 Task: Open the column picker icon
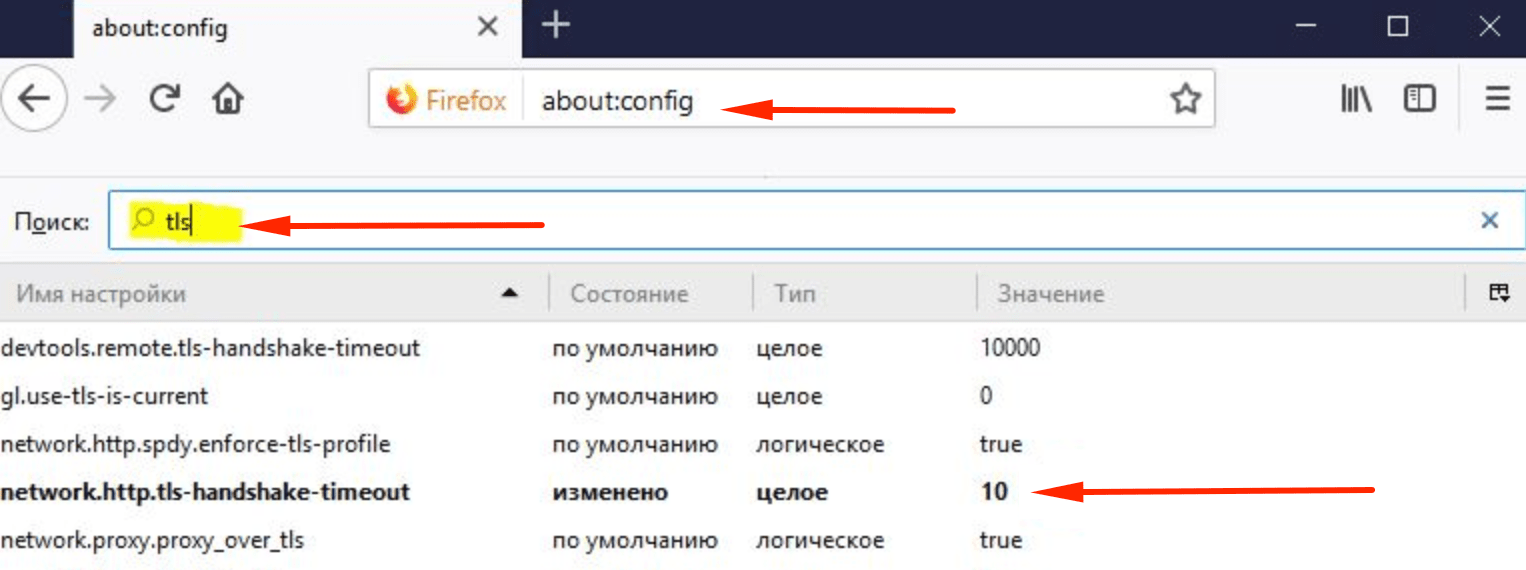1498,293
